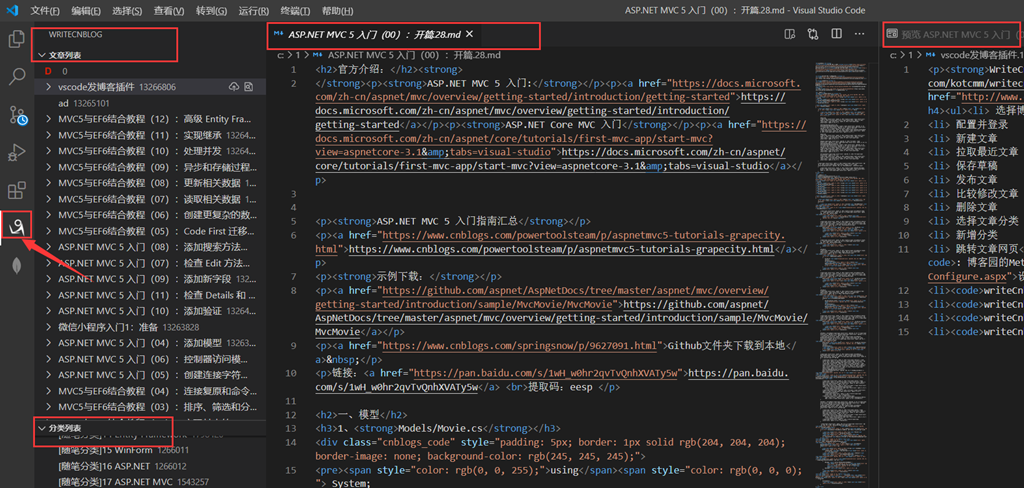Open the 转到(G) menu
Image resolution: width=1024 pixels, height=488 pixels.
(x=212, y=10)
